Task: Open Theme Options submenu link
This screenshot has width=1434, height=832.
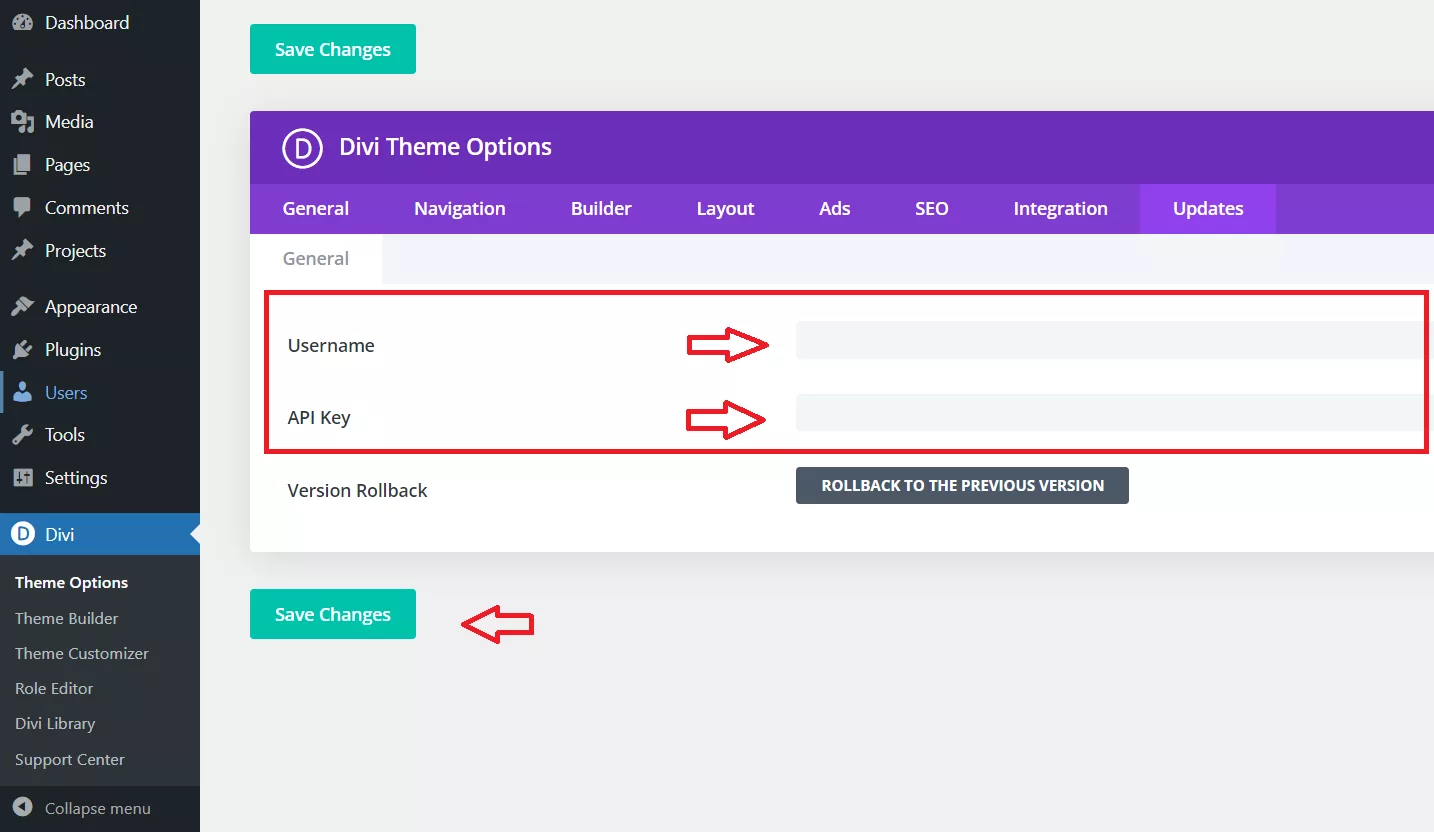Action: (71, 583)
